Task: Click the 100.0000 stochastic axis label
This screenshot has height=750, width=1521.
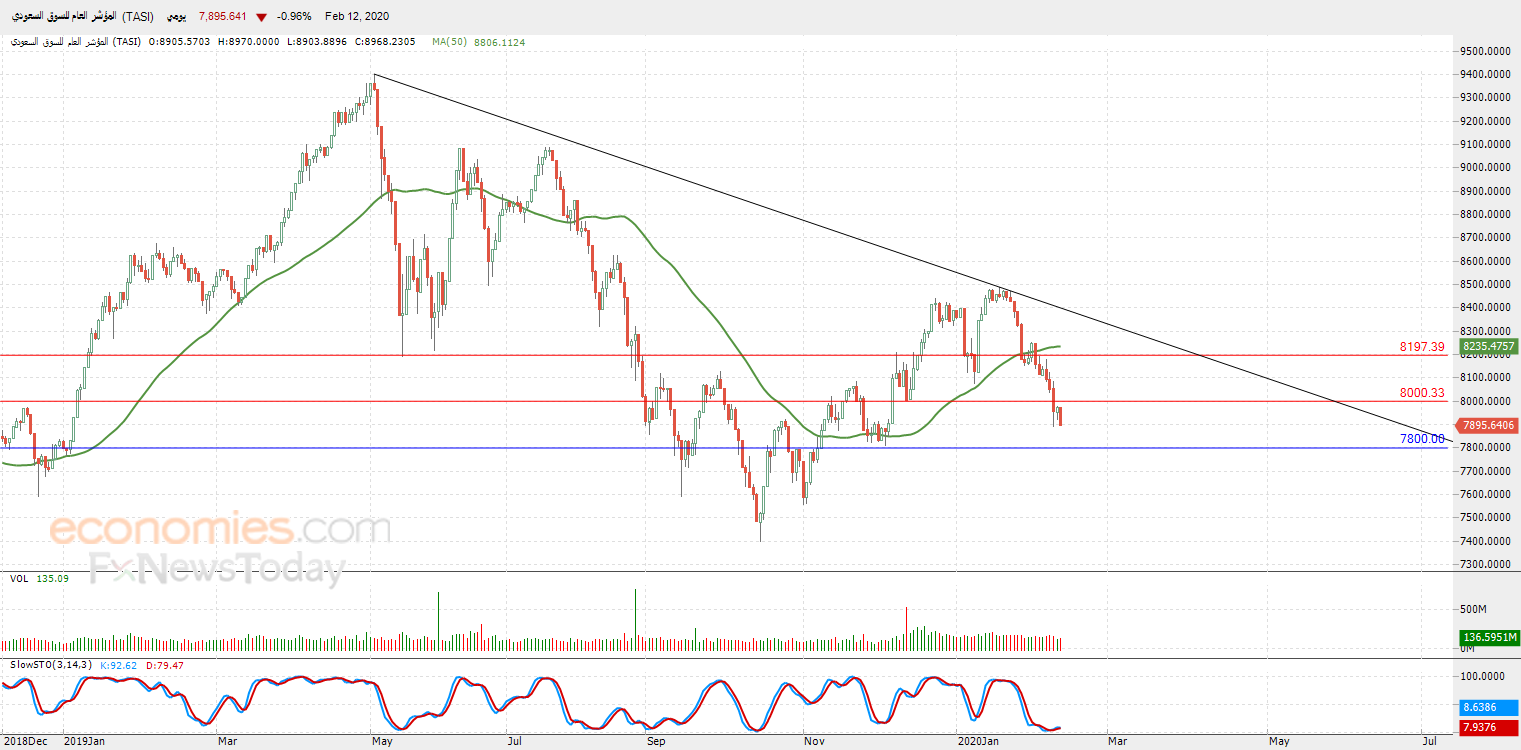Action: click(x=1482, y=676)
